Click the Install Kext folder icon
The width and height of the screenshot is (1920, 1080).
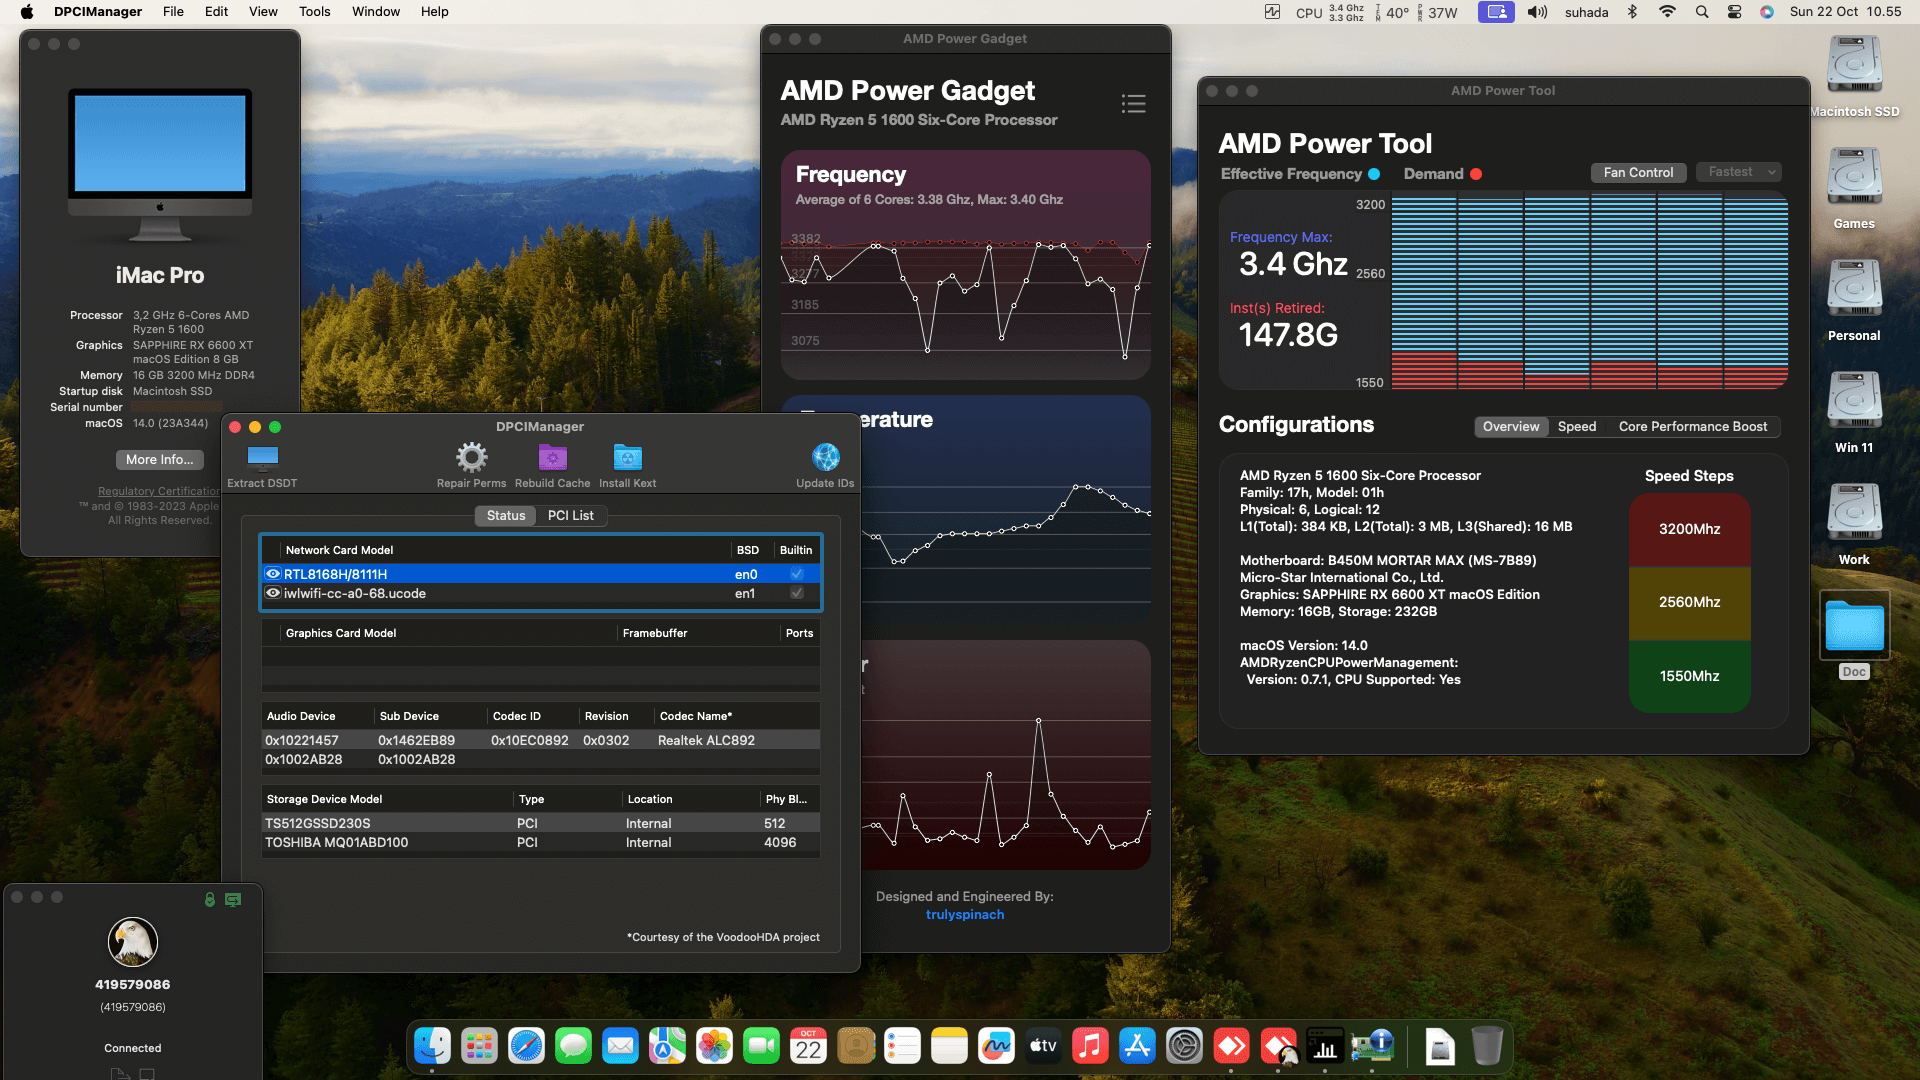click(627, 458)
